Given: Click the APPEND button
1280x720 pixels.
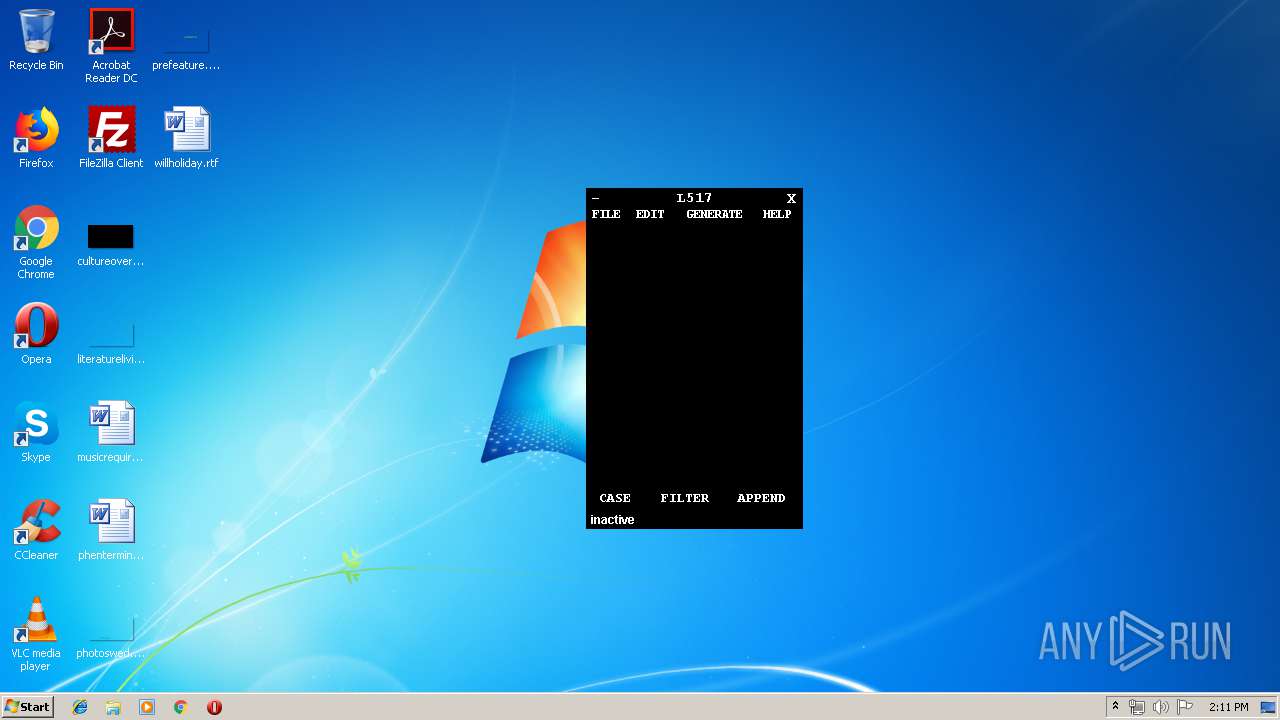Looking at the screenshot, I should pos(761,498).
